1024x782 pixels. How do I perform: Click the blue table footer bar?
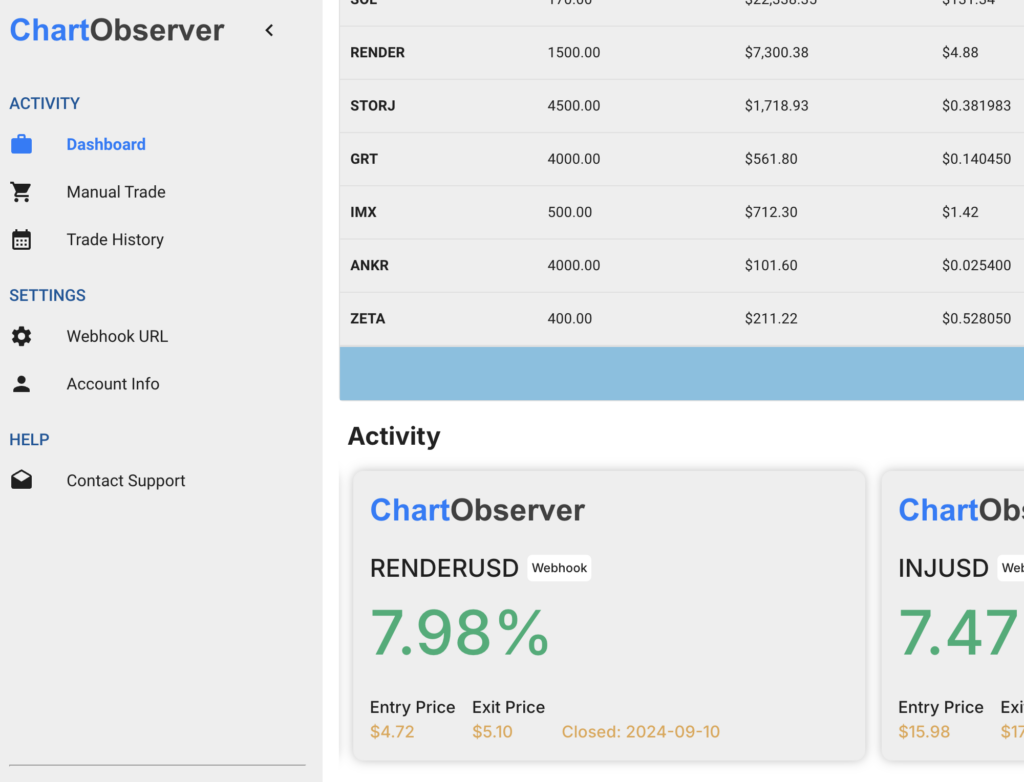[x=682, y=374]
